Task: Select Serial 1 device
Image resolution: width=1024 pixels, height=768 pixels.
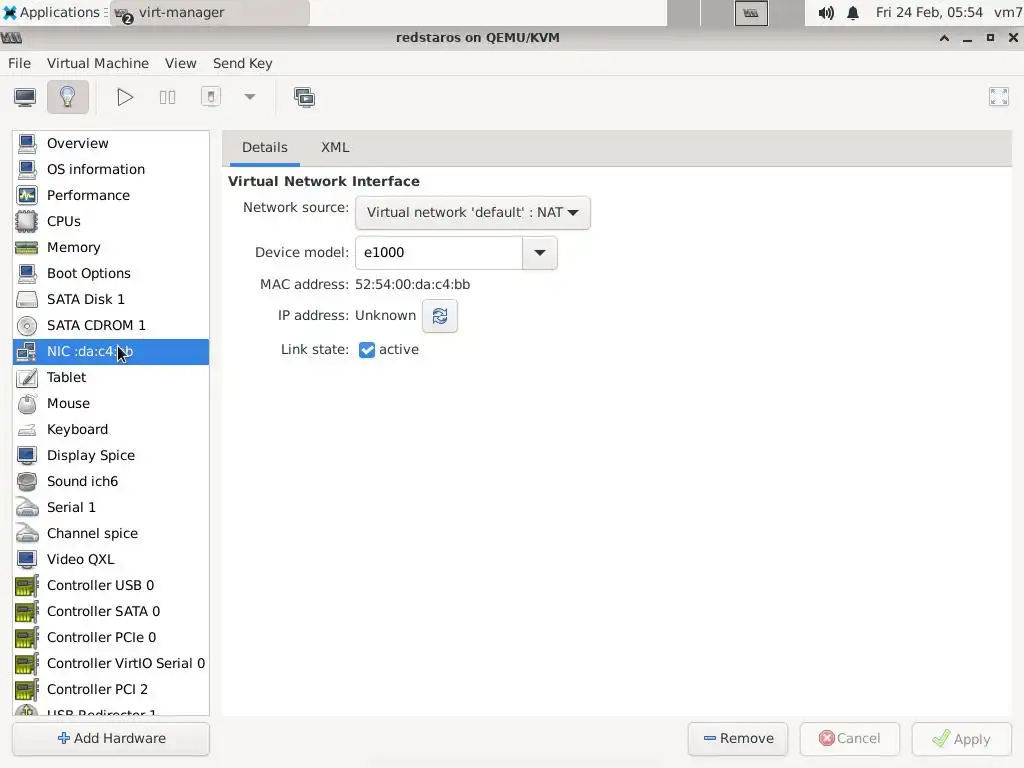Action: 111,507
